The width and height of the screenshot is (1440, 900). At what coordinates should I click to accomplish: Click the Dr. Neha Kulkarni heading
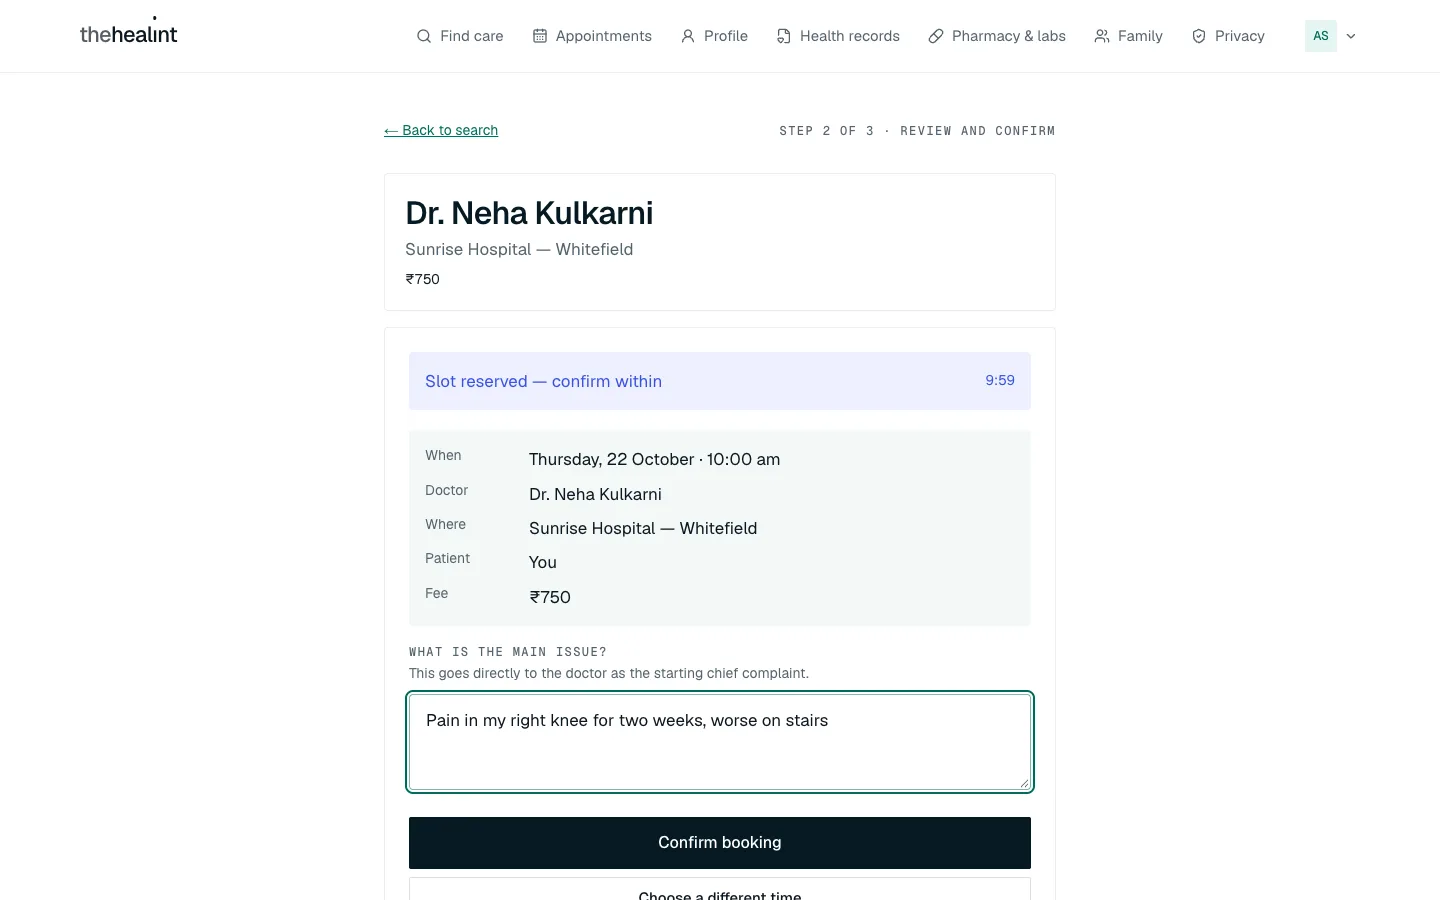click(x=529, y=213)
